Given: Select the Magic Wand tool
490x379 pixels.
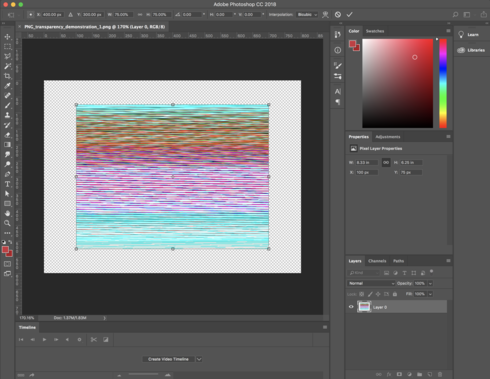Looking at the screenshot, I should coord(7,66).
